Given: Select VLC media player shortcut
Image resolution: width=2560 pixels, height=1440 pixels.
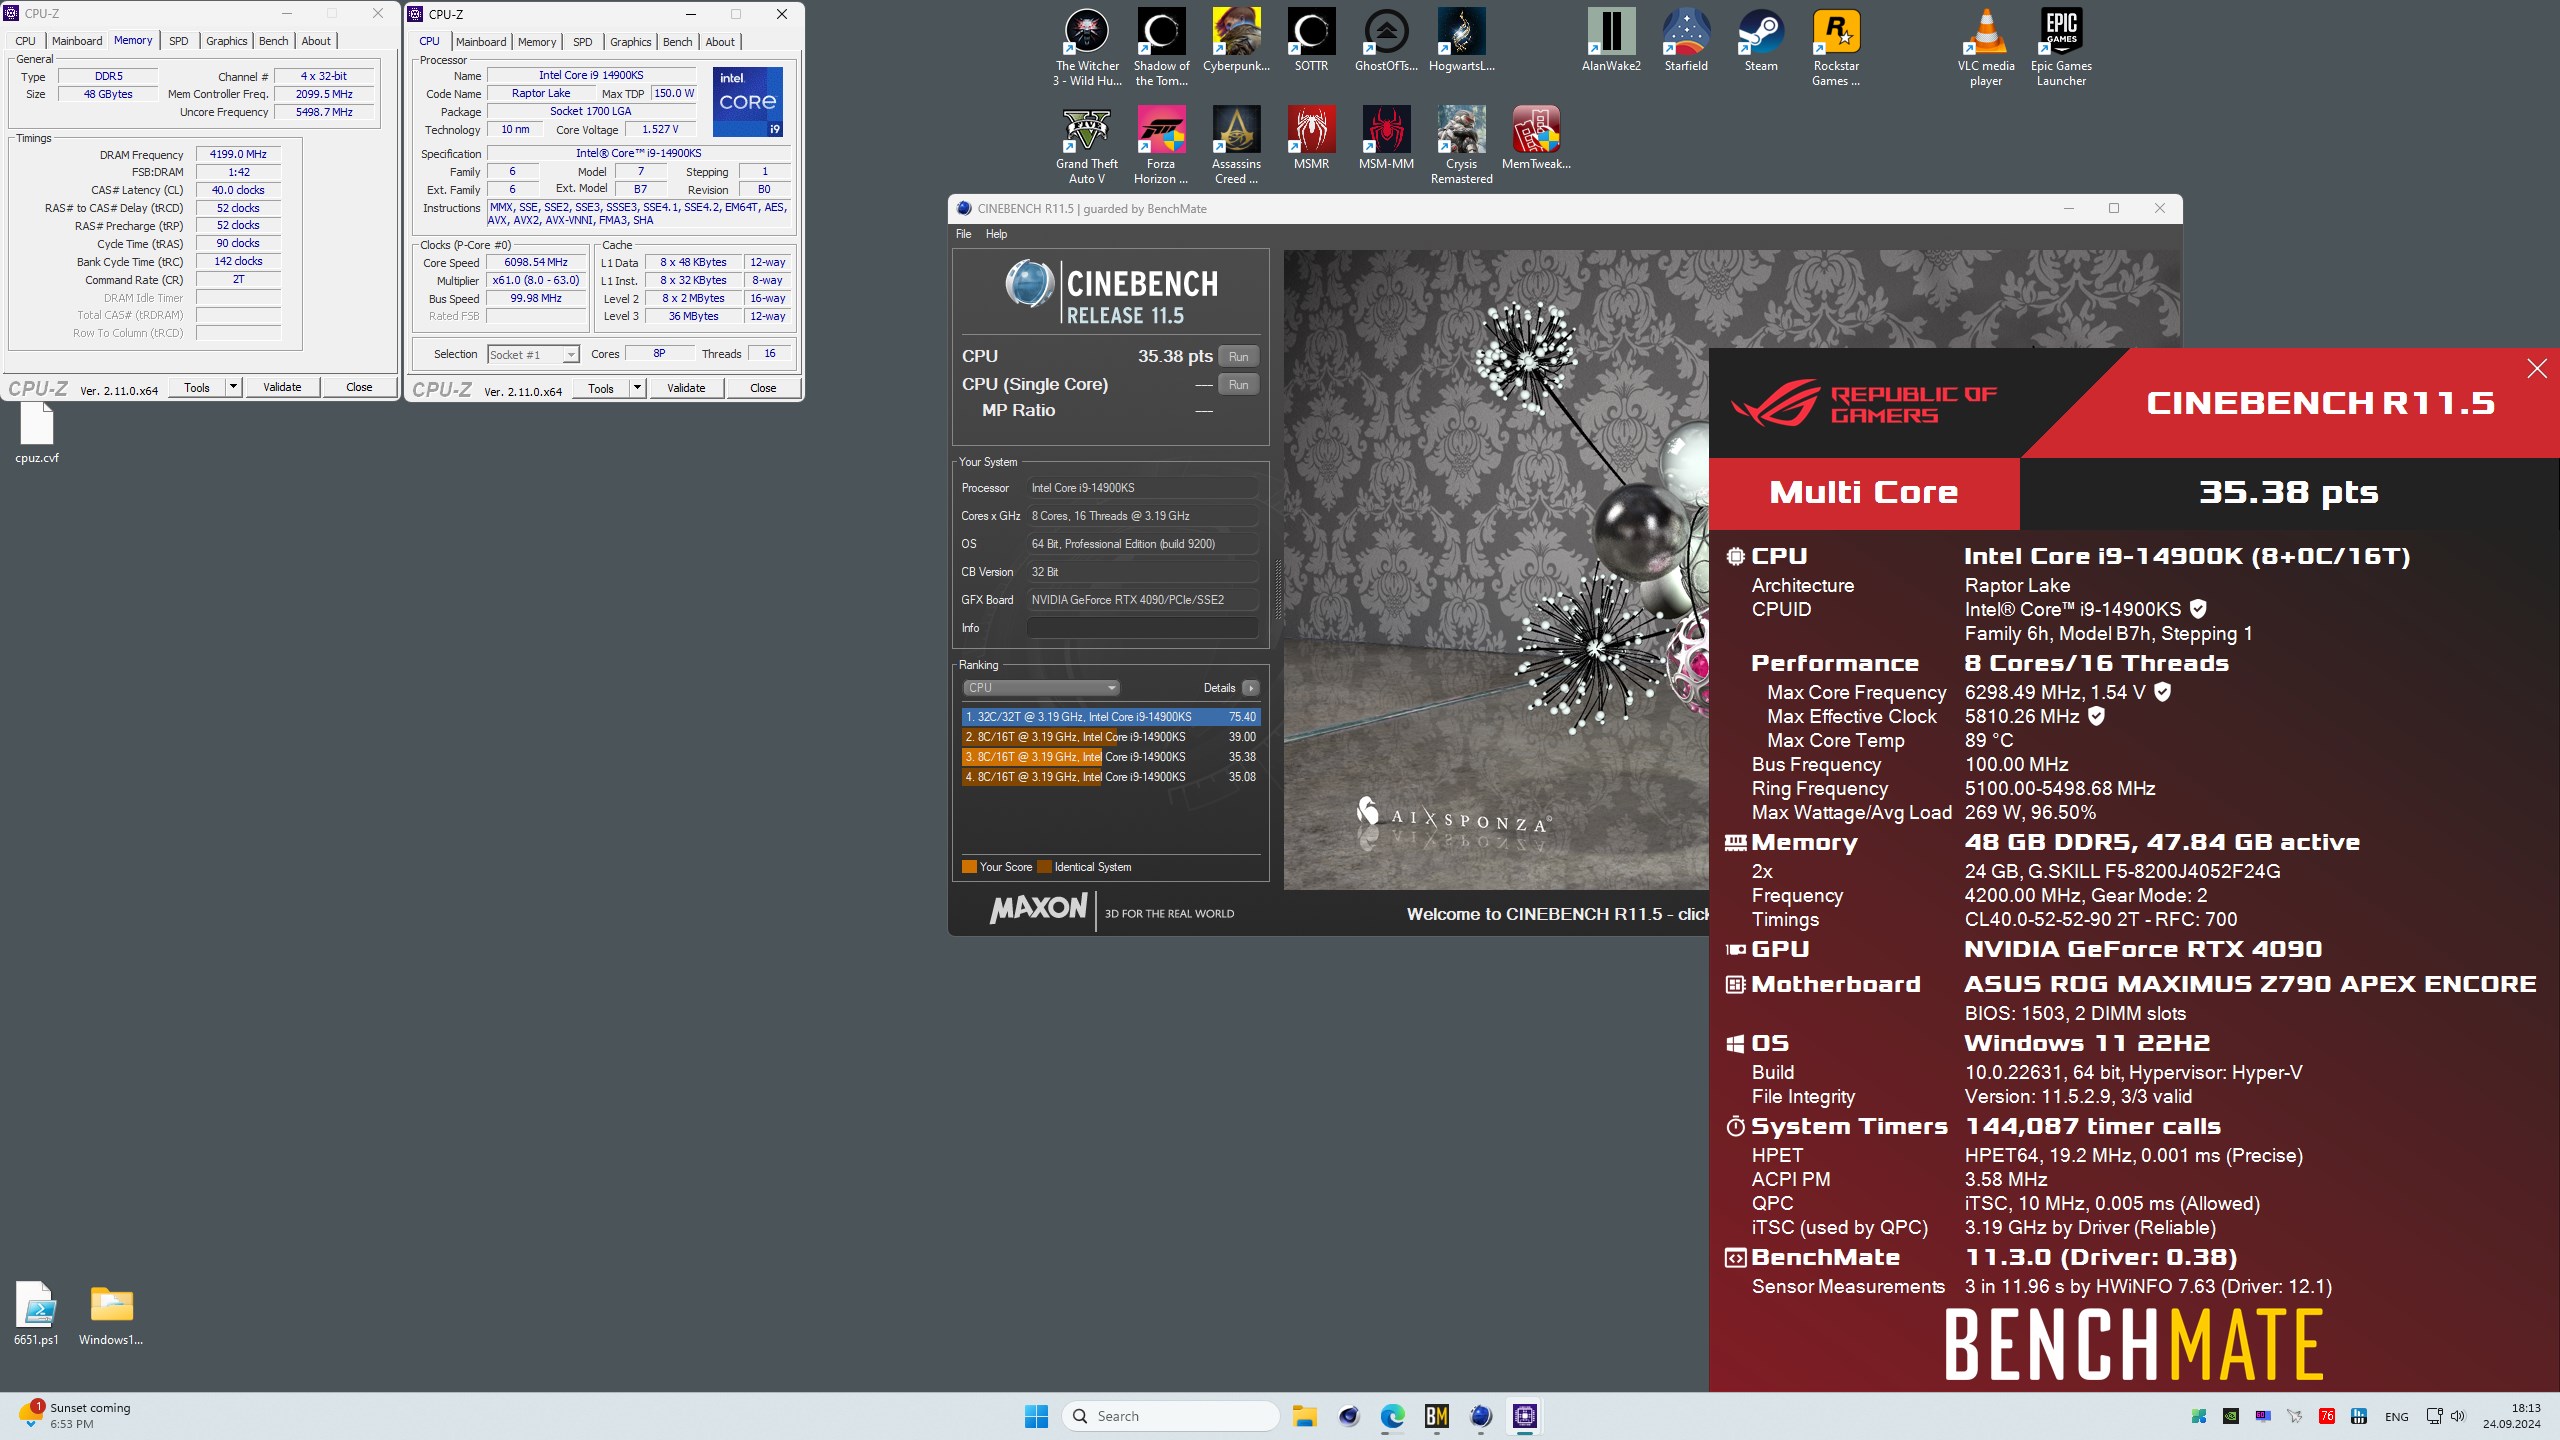Looking at the screenshot, I should tap(1986, 47).
